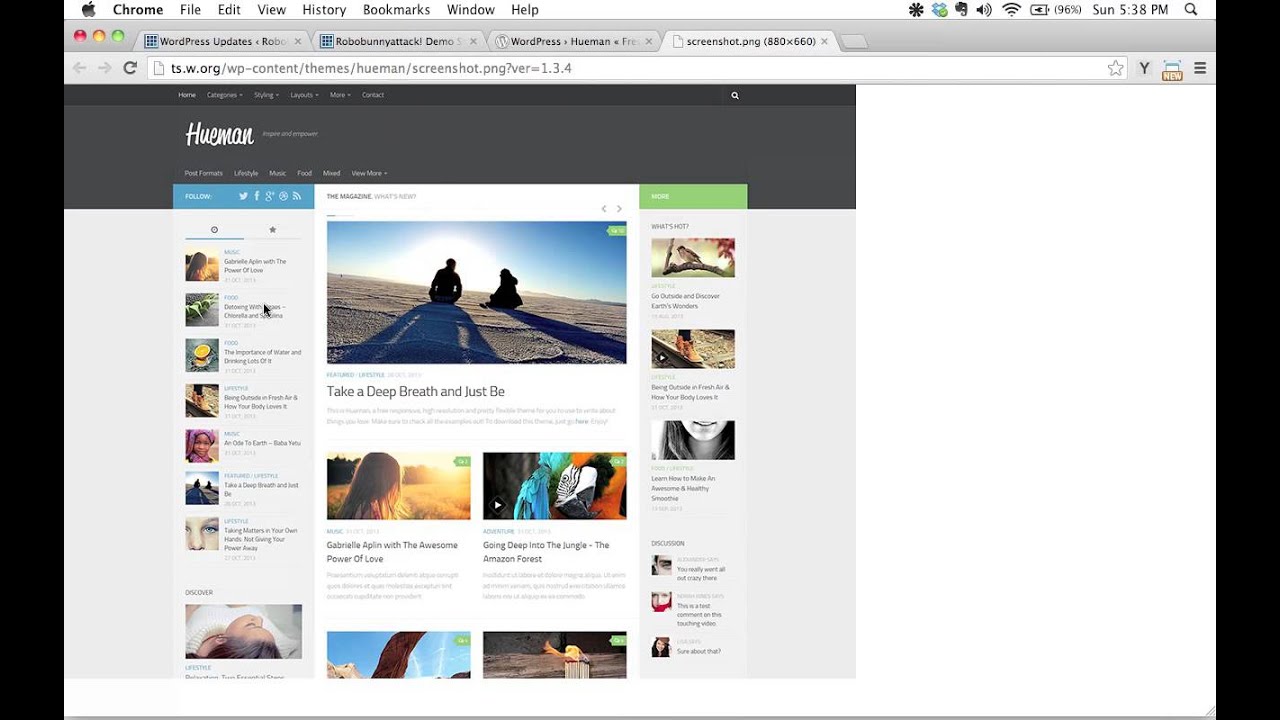Image resolution: width=1280 pixels, height=720 pixels.
Task: Expand the View More dropdown
Action: [369, 173]
